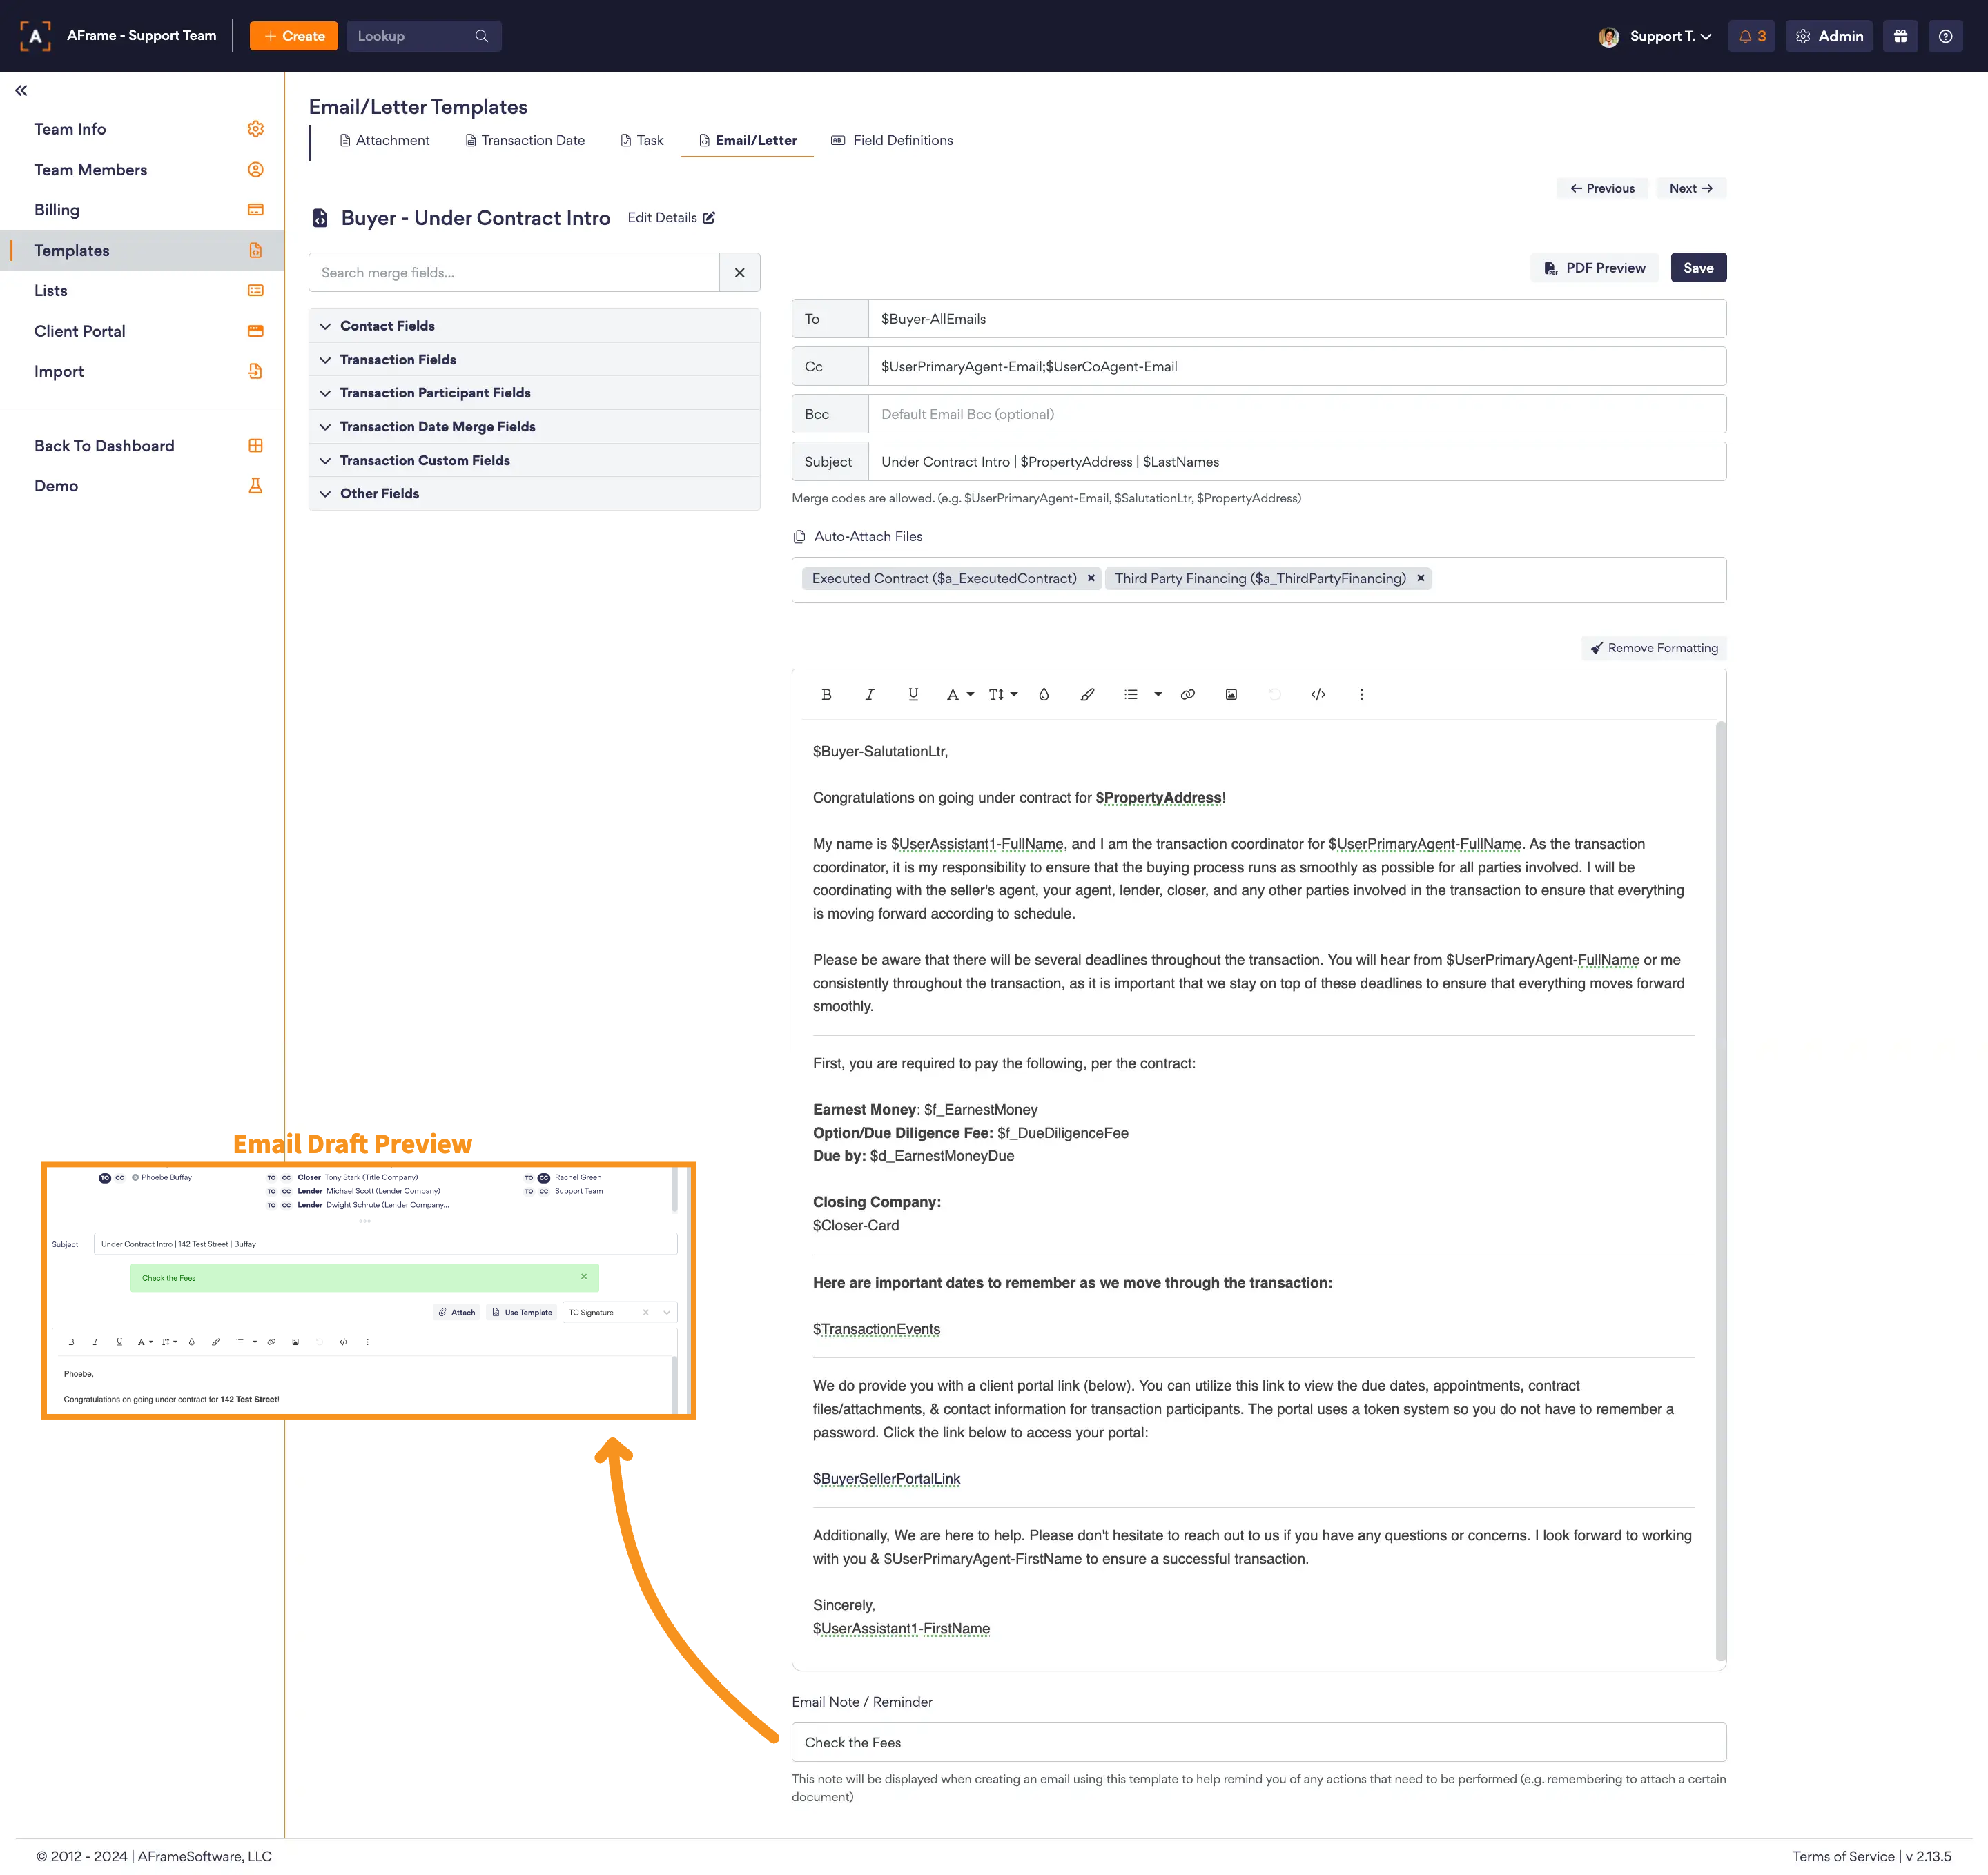Click the Email Note / Reminder field
This screenshot has width=1988, height=1875.
[x=1257, y=1742]
